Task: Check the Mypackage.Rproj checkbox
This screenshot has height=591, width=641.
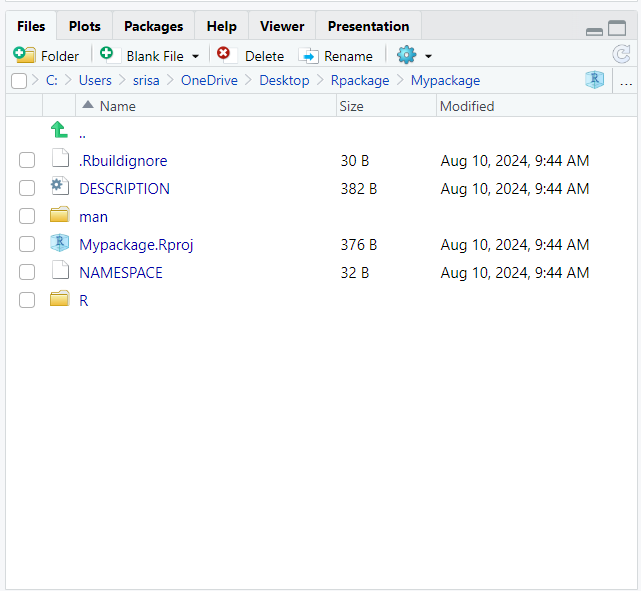Action: coord(27,244)
